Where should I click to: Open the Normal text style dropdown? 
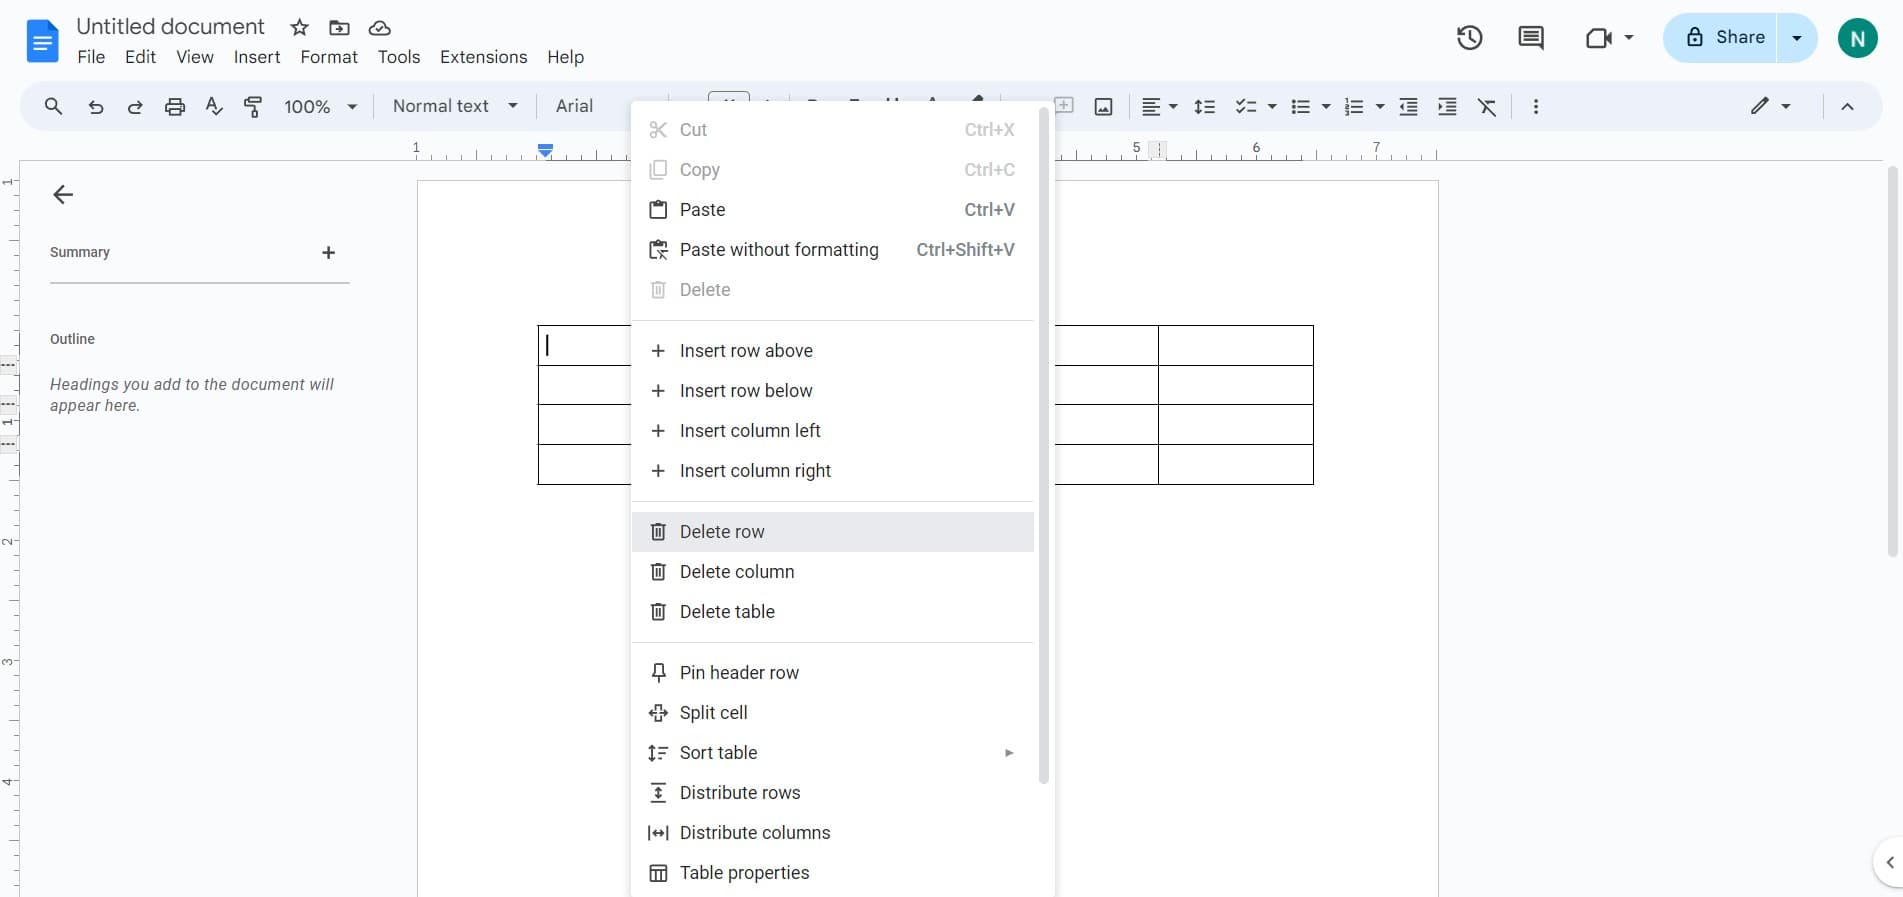click(455, 106)
